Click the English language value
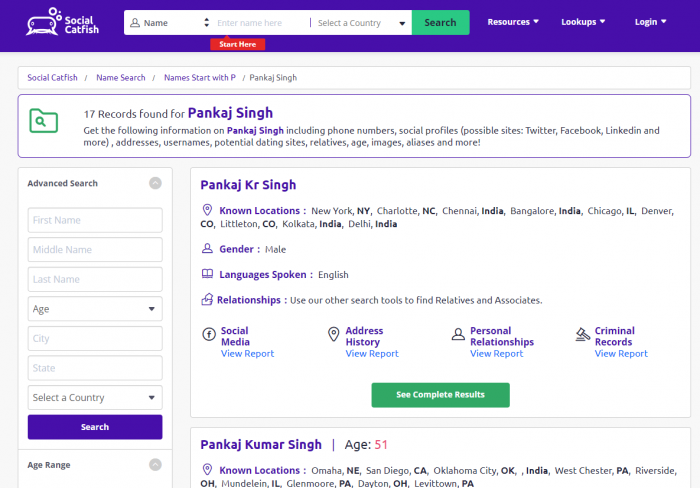The width and height of the screenshot is (700, 488). coord(333,275)
